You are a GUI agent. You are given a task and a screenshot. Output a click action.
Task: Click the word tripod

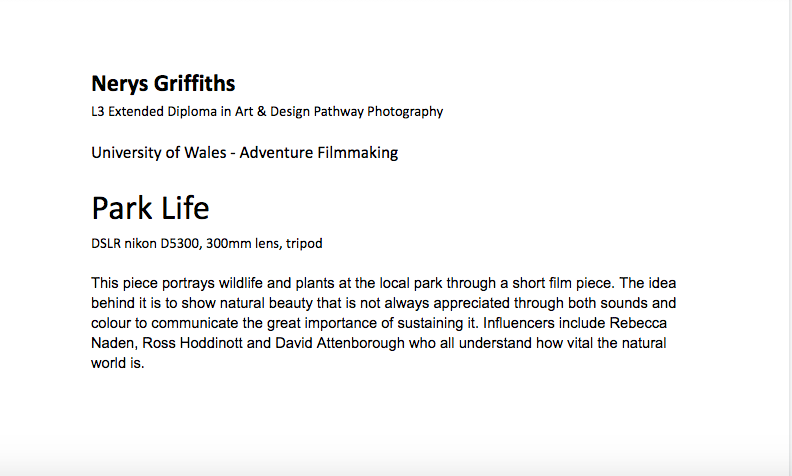[304, 244]
